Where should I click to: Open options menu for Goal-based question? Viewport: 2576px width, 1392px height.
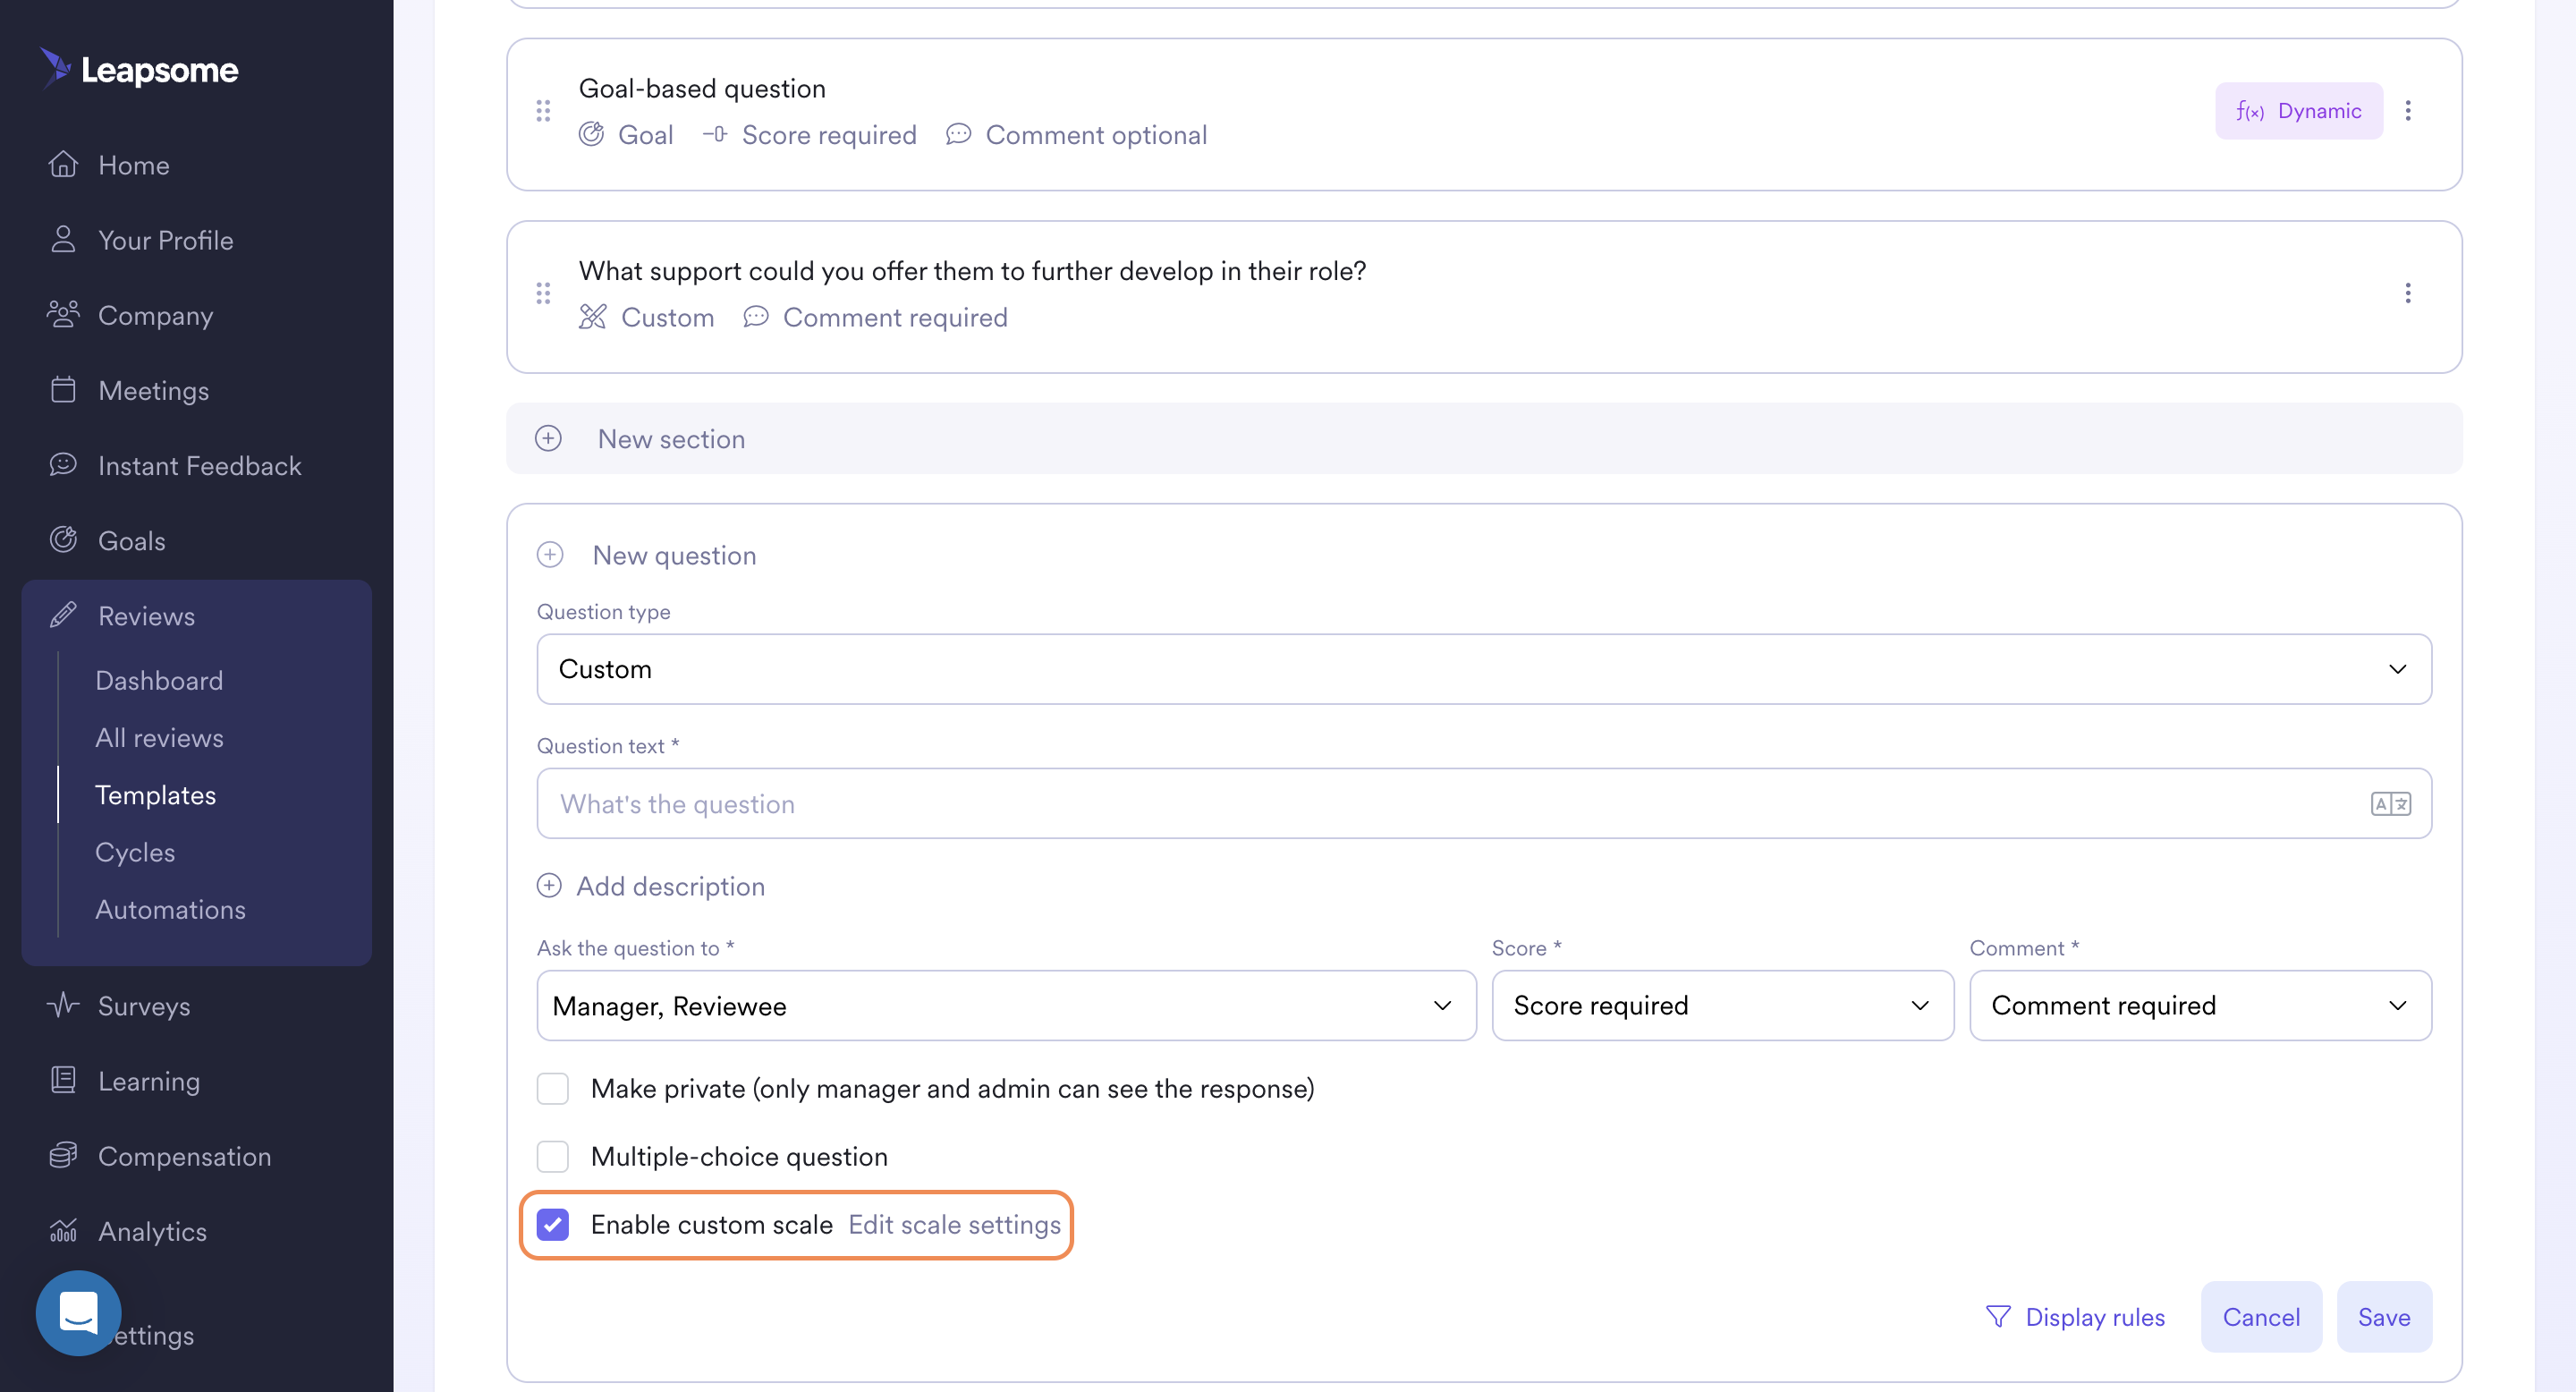(2408, 111)
